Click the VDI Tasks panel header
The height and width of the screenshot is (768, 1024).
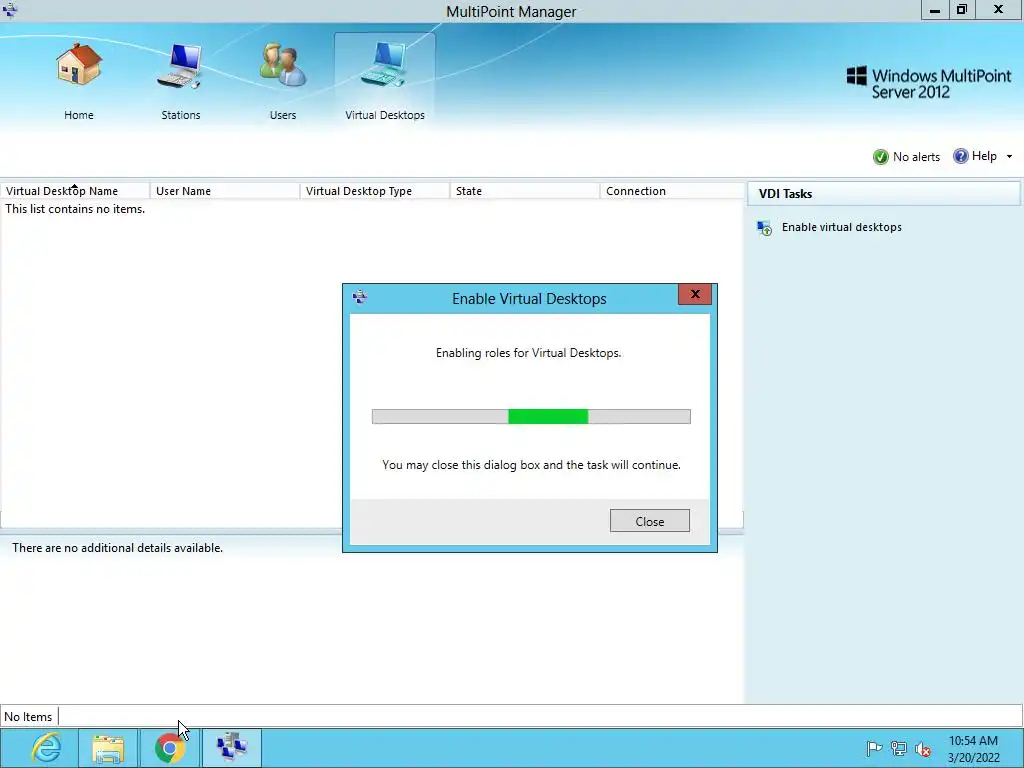pos(884,194)
